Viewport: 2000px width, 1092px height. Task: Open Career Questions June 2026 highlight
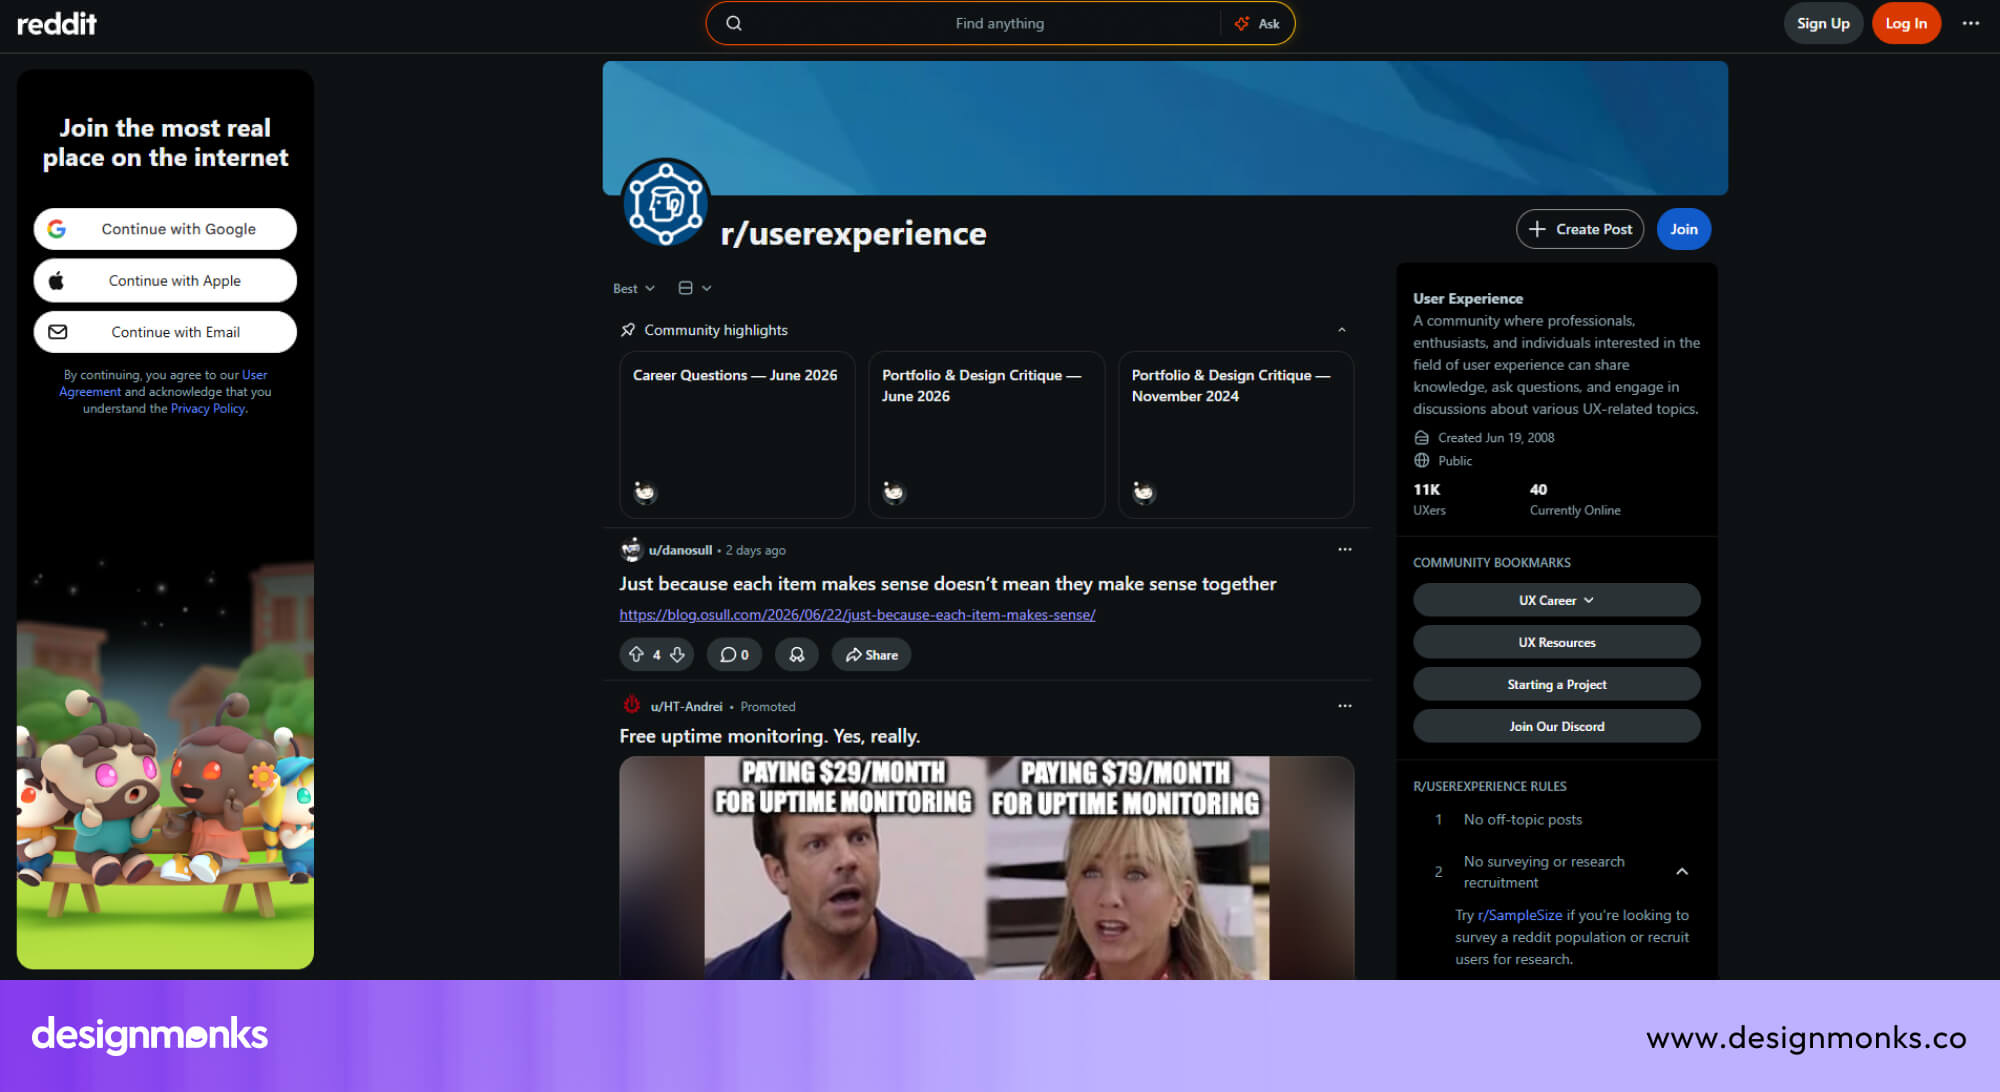coord(737,434)
